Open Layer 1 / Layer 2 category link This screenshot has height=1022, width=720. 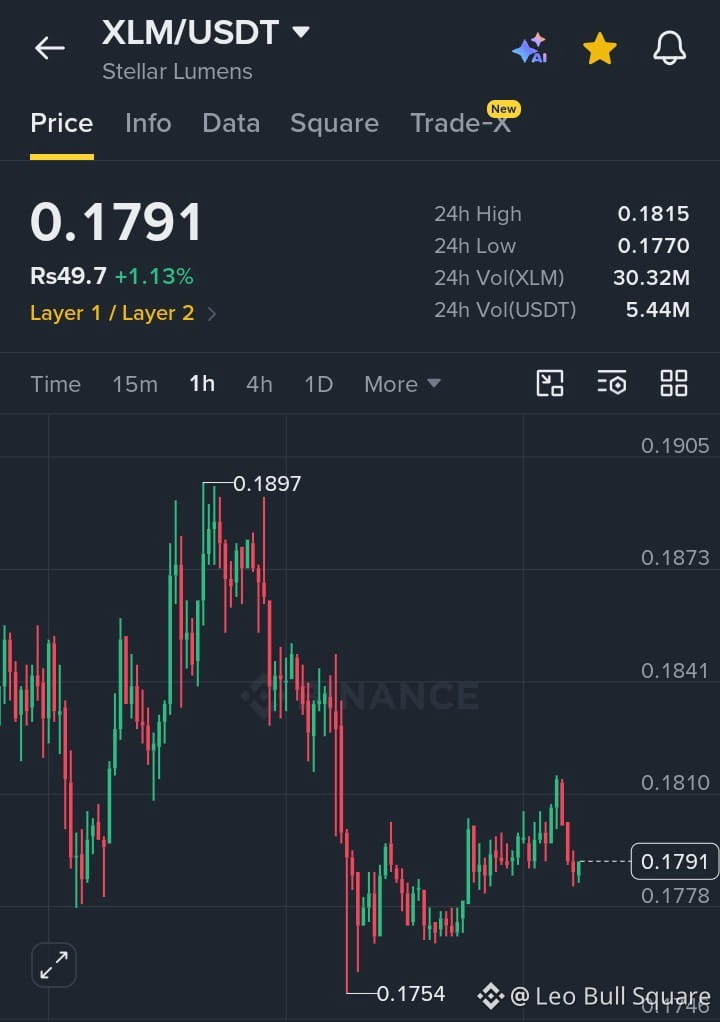[x=122, y=314]
